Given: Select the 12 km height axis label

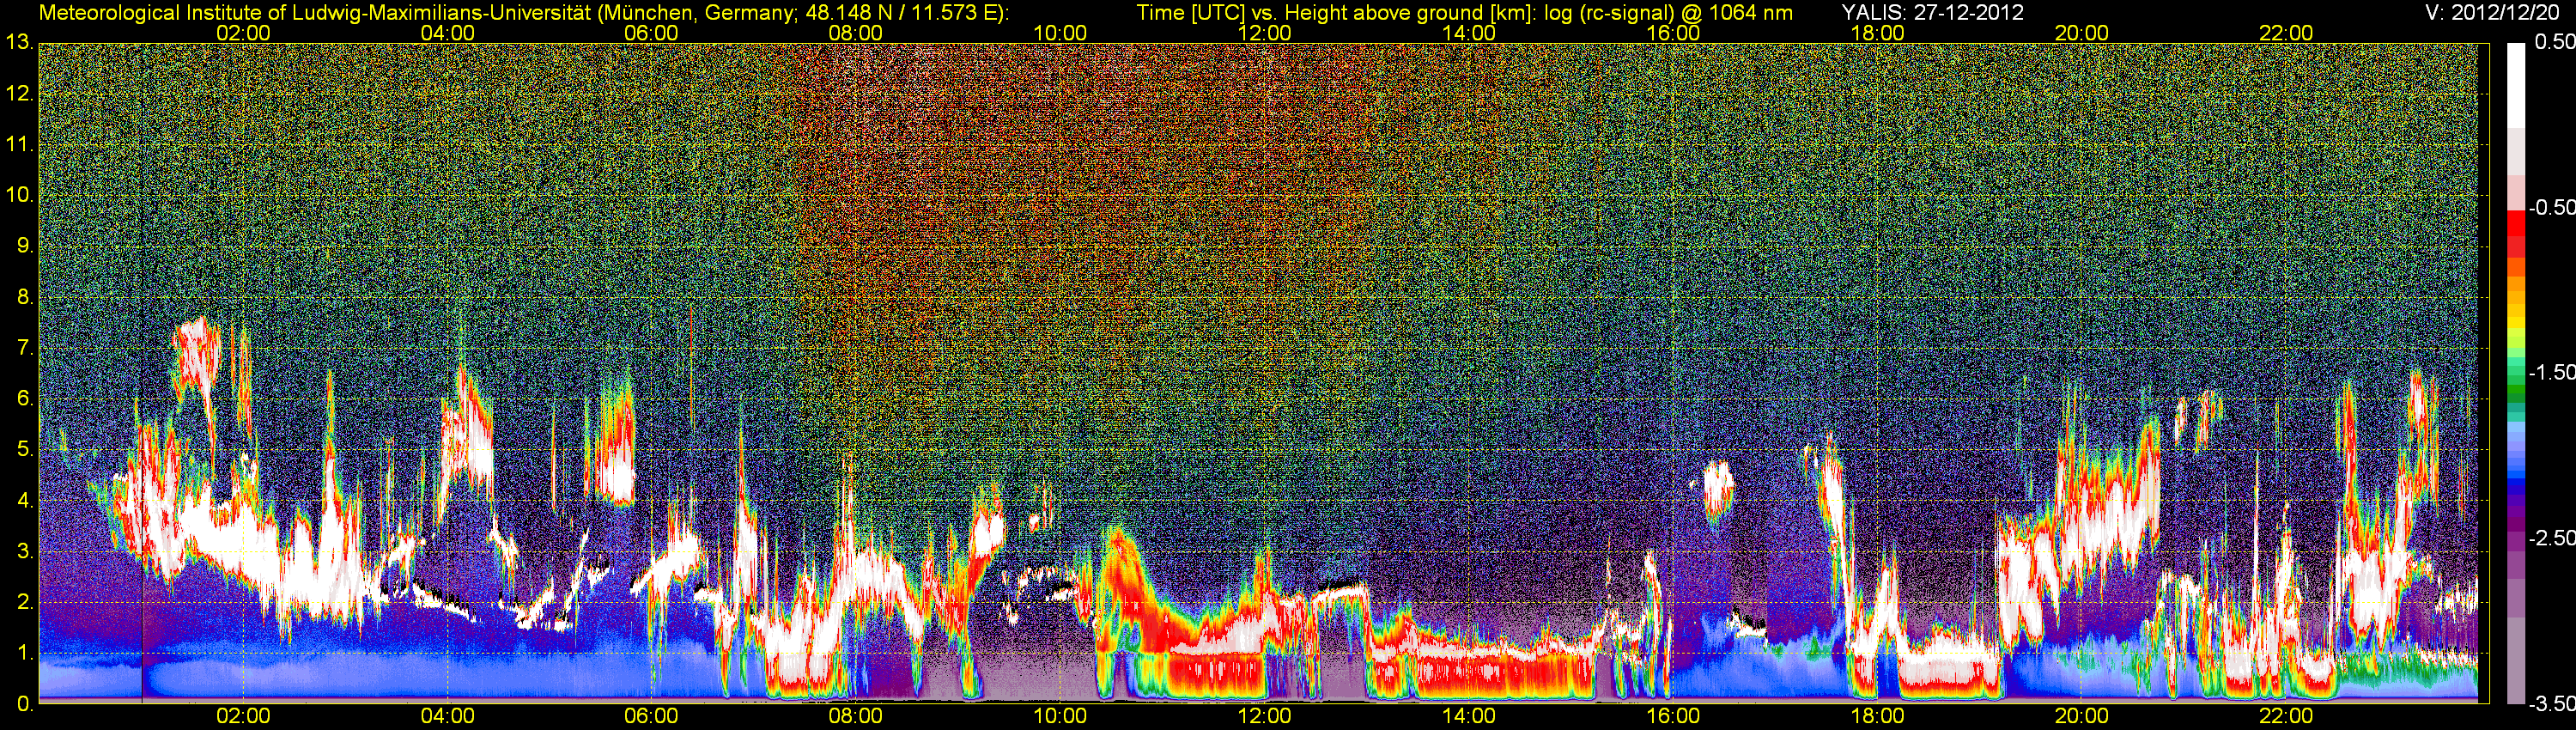Looking at the screenshot, I should point(18,94).
